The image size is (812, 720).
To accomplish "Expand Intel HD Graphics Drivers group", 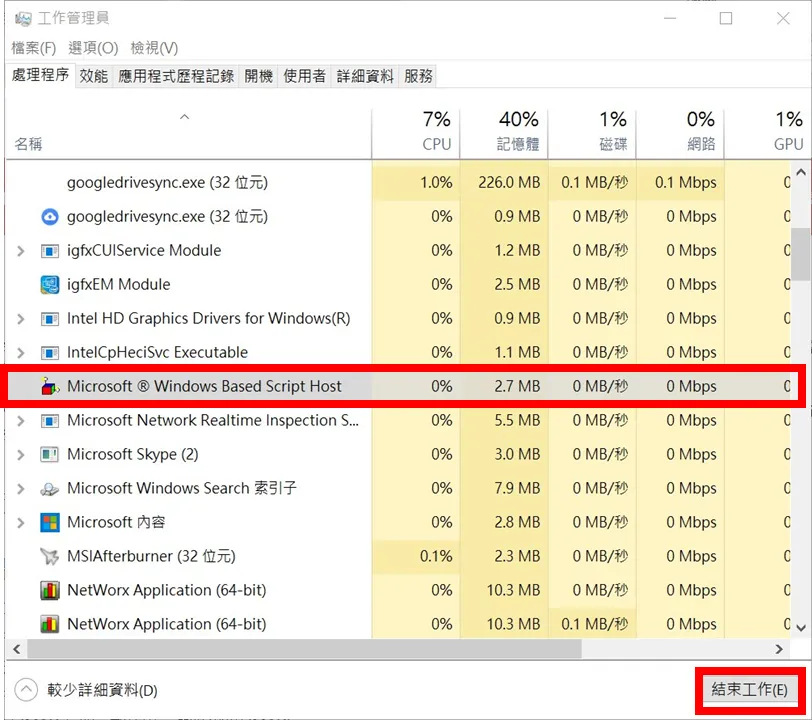I will click(x=21, y=319).
